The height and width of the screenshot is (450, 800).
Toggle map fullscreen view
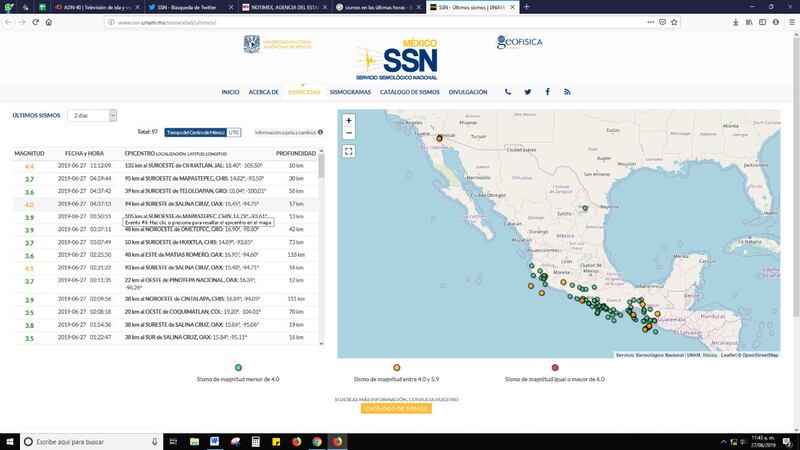pos(348,152)
